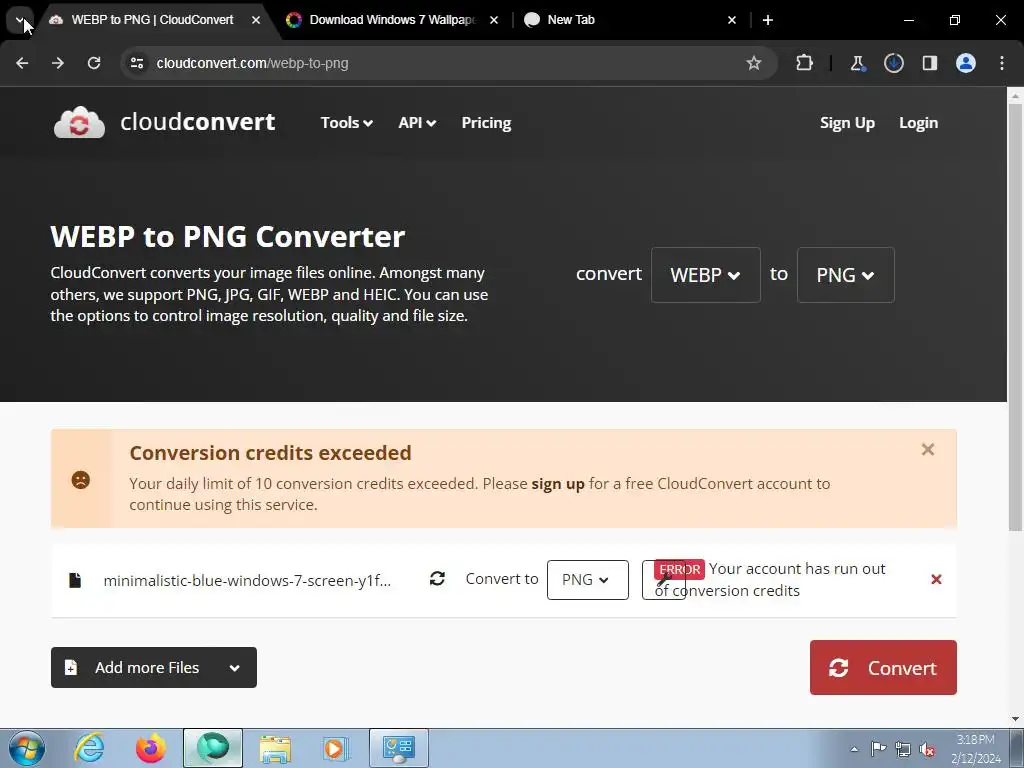Open the Login page
The height and width of the screenshot is (768, 1024).
(918, 123)
